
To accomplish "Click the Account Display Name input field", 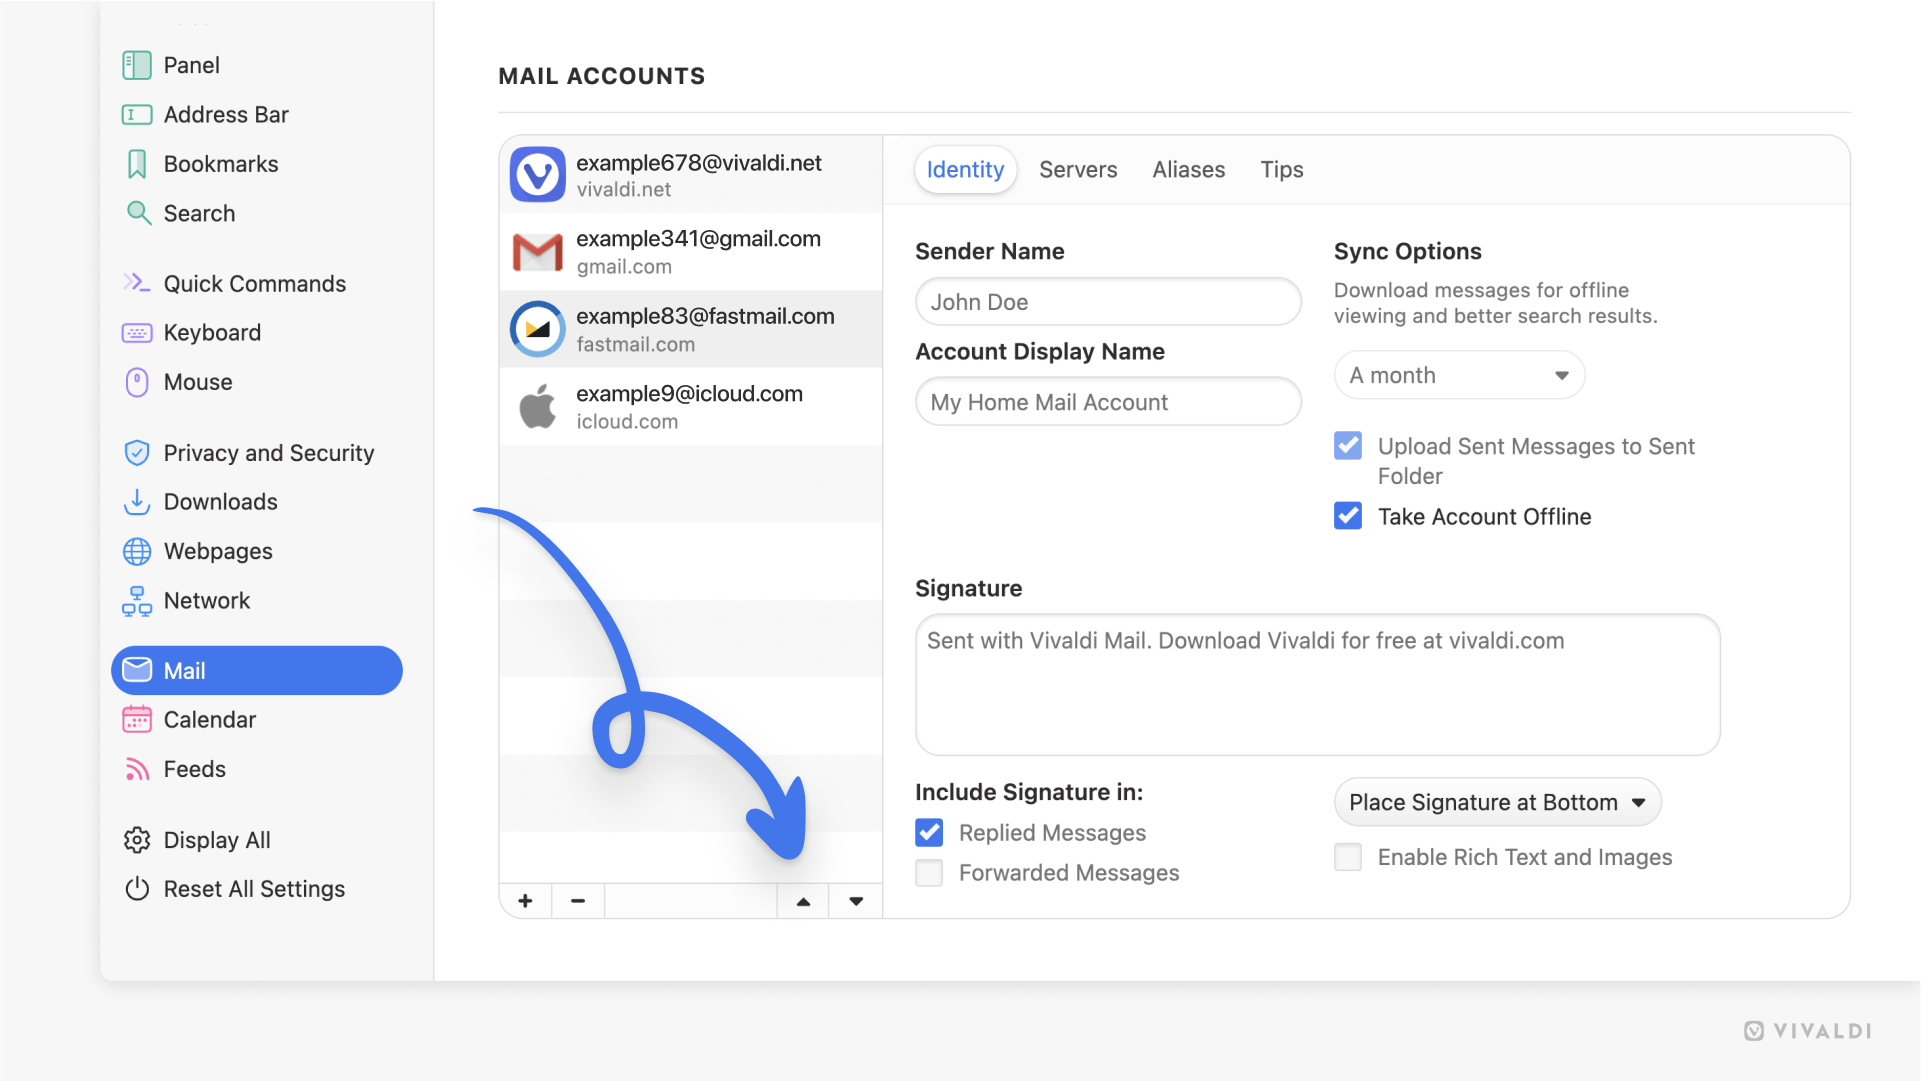I will click(x=1107, y=401).
